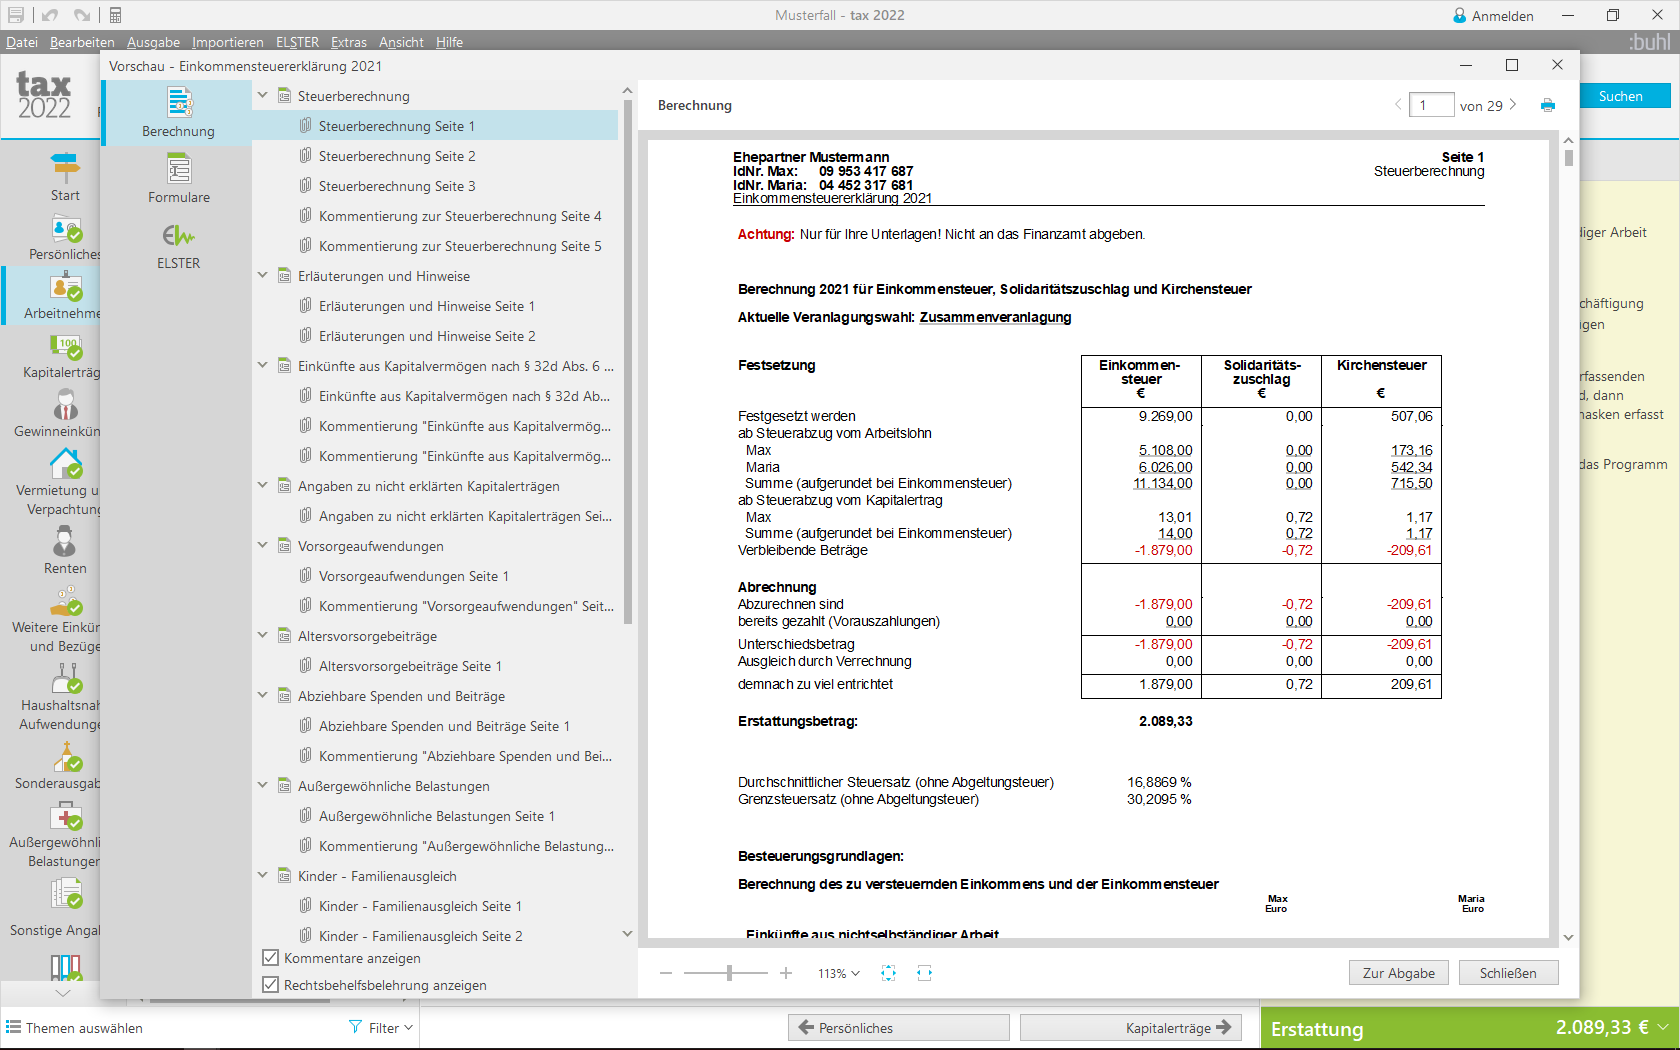This screenshot has height=1050, width=1680.
Task: Click the print icon in preview header
Action: click(1548, 105)
